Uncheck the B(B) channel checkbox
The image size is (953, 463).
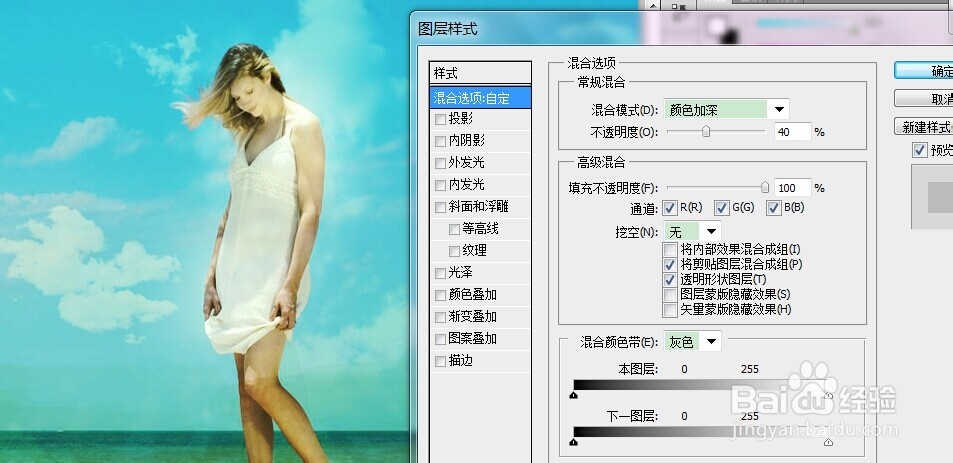point(774,208)
